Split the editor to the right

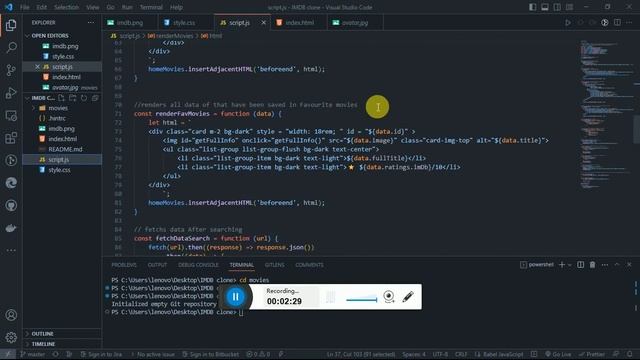coord(617,23)
